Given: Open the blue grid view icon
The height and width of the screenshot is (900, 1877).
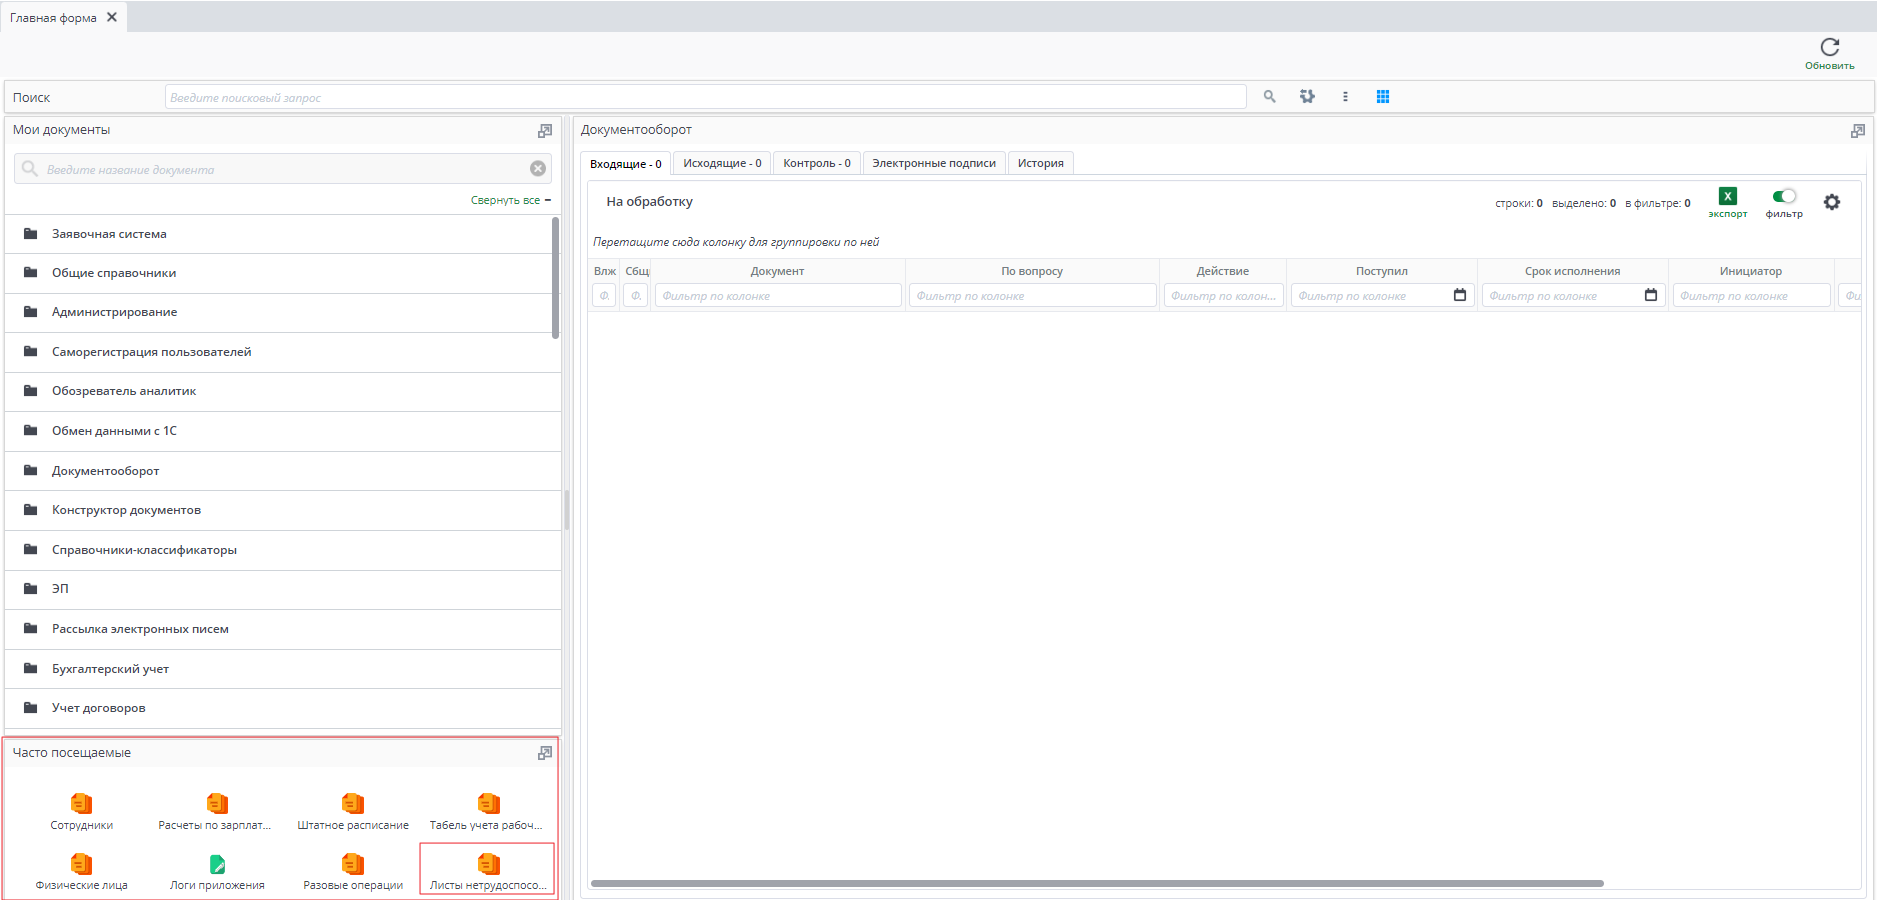Looking at the screenshot, I should coord(1383,97).
